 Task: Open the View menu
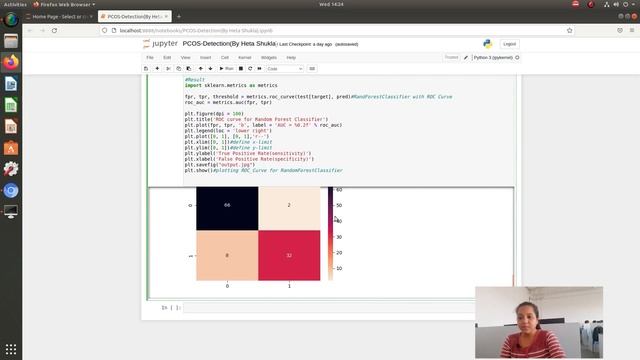[186, 58]
